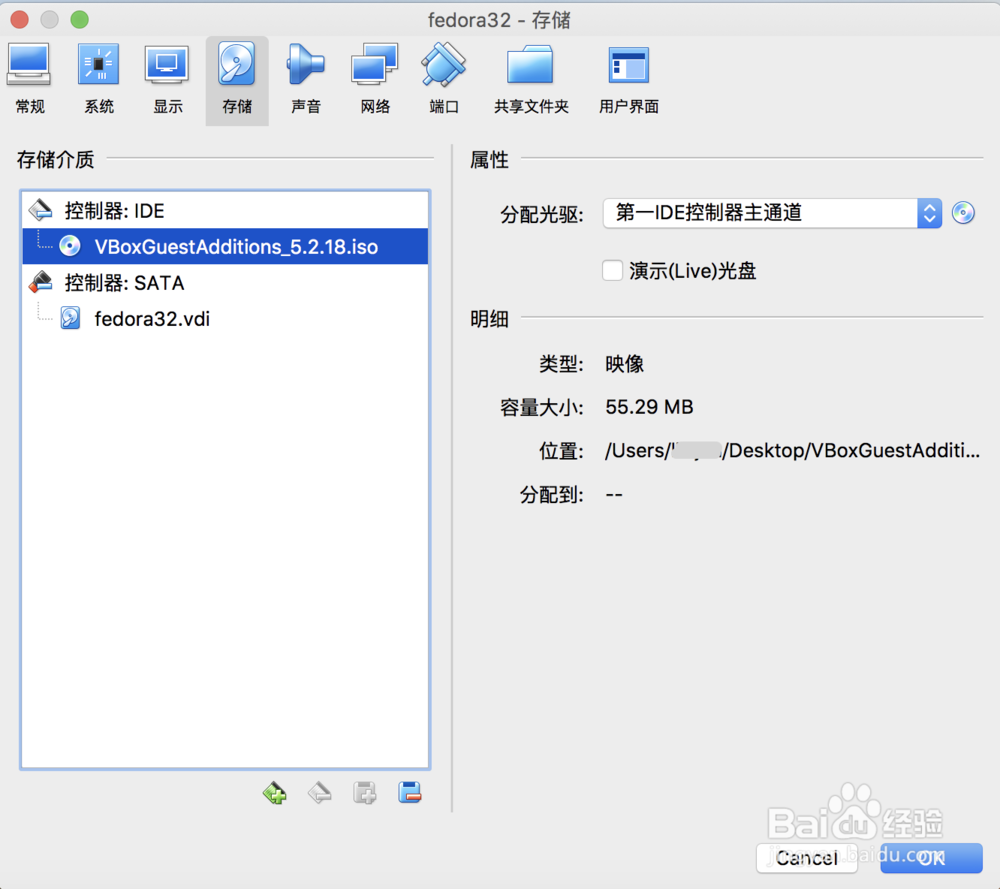
Task: Click the OK button
Action: (932, 858)
